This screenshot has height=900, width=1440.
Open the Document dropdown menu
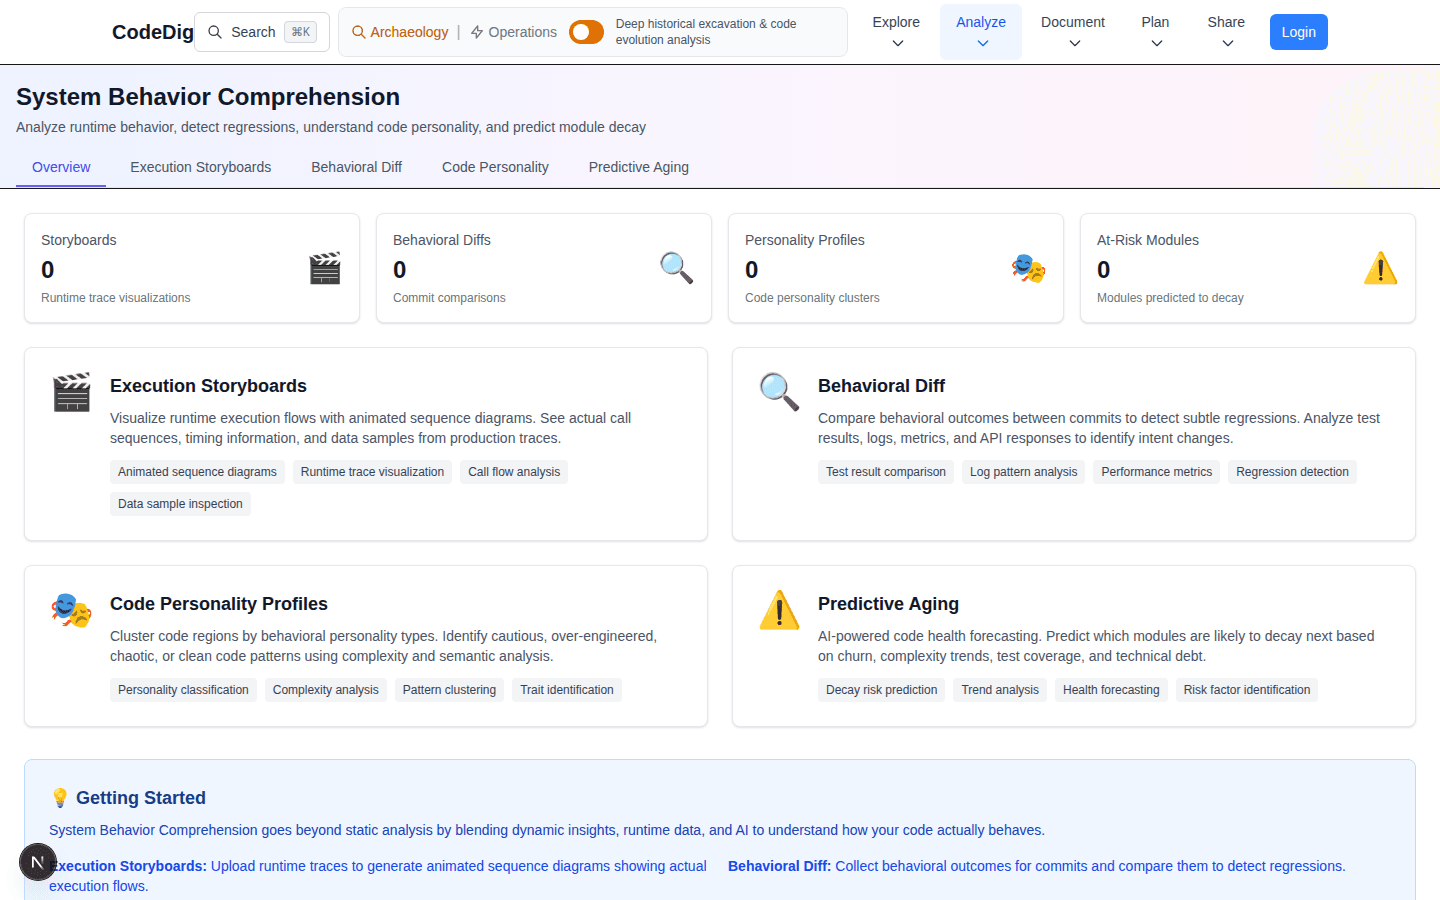(x=1072, y=31)
